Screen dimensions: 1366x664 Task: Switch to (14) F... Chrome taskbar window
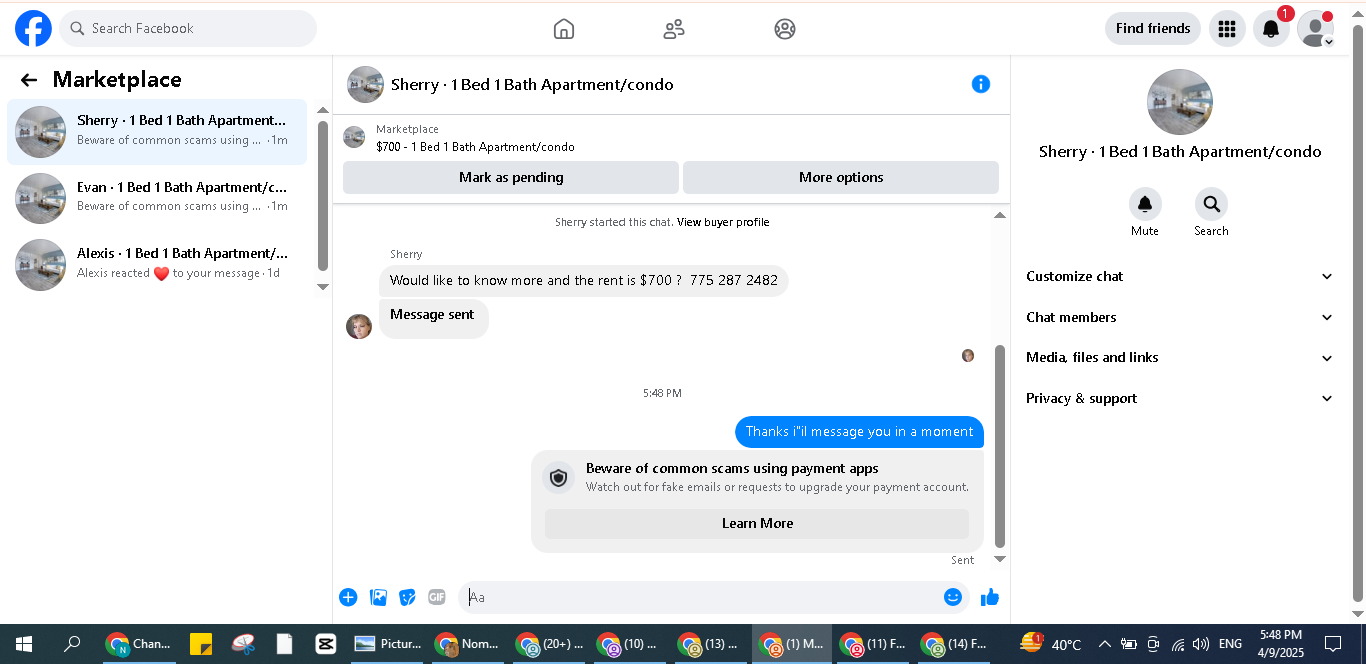954,644
